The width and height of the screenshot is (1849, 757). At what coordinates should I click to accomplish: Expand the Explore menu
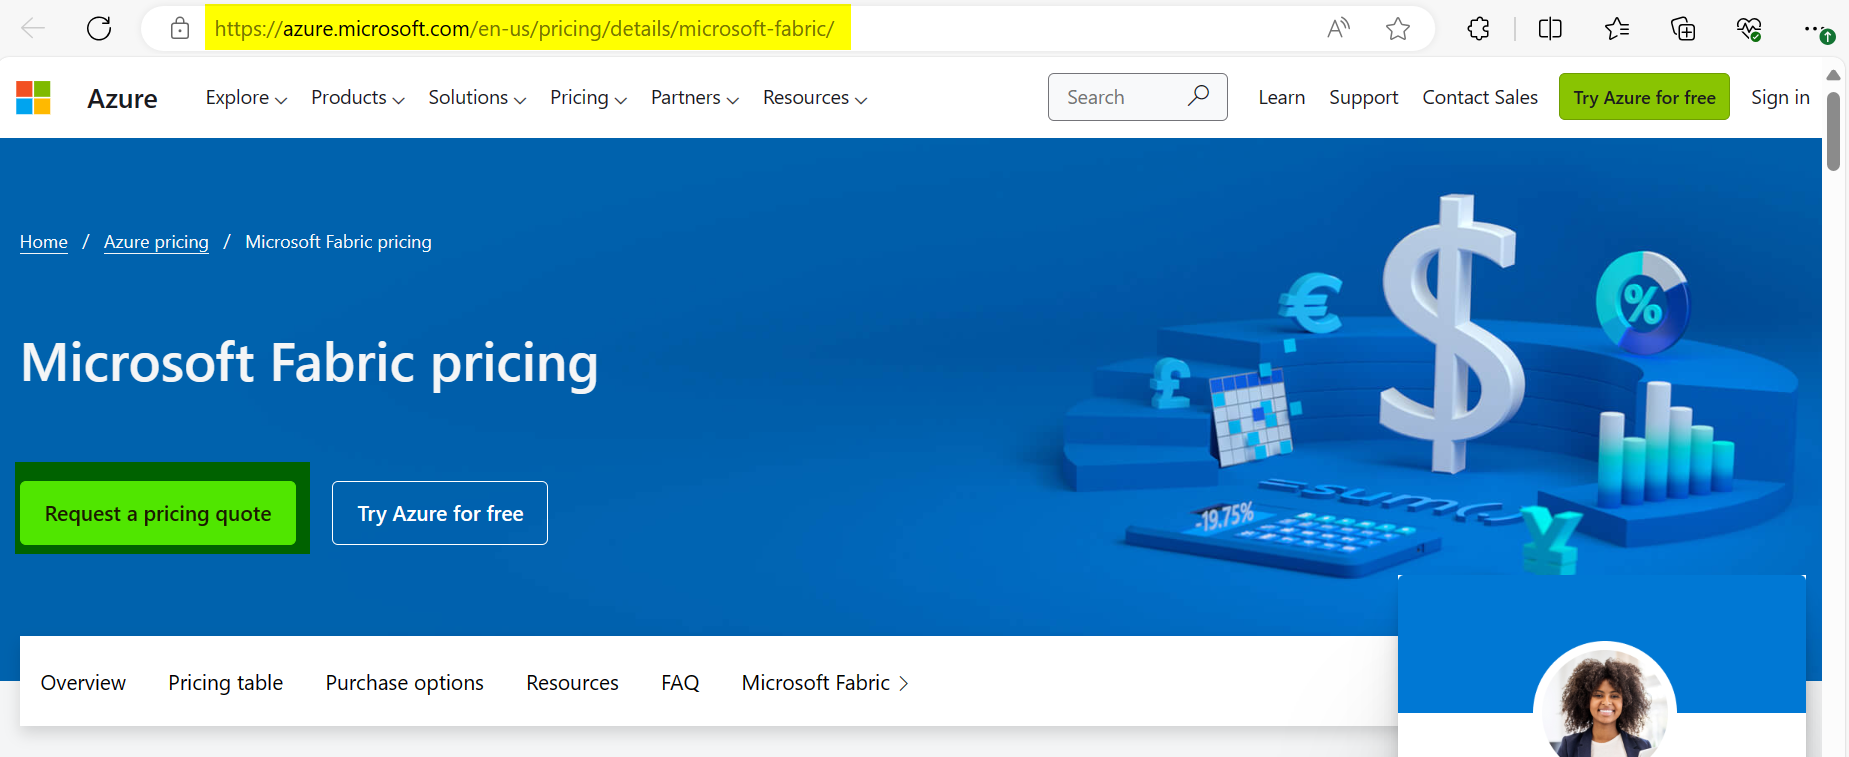coord(246,97)
